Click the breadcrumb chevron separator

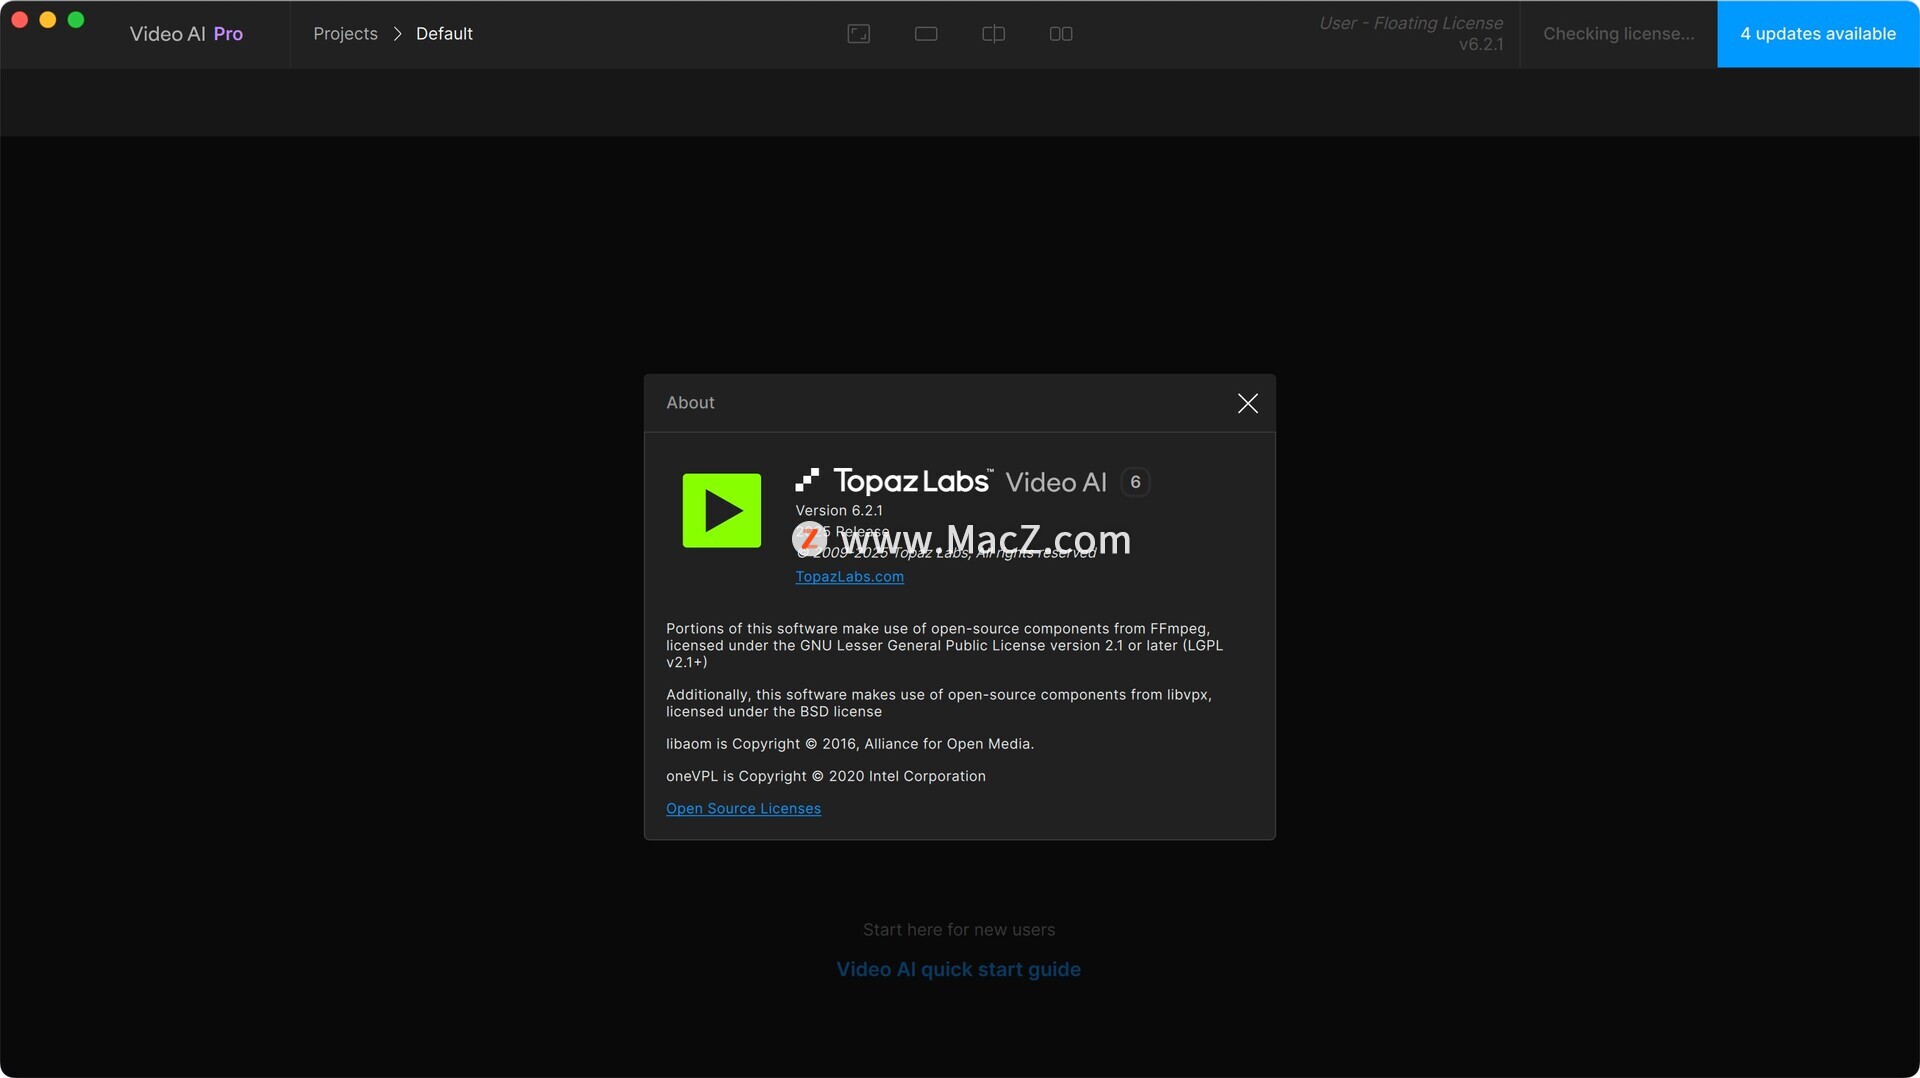(397, 34)
